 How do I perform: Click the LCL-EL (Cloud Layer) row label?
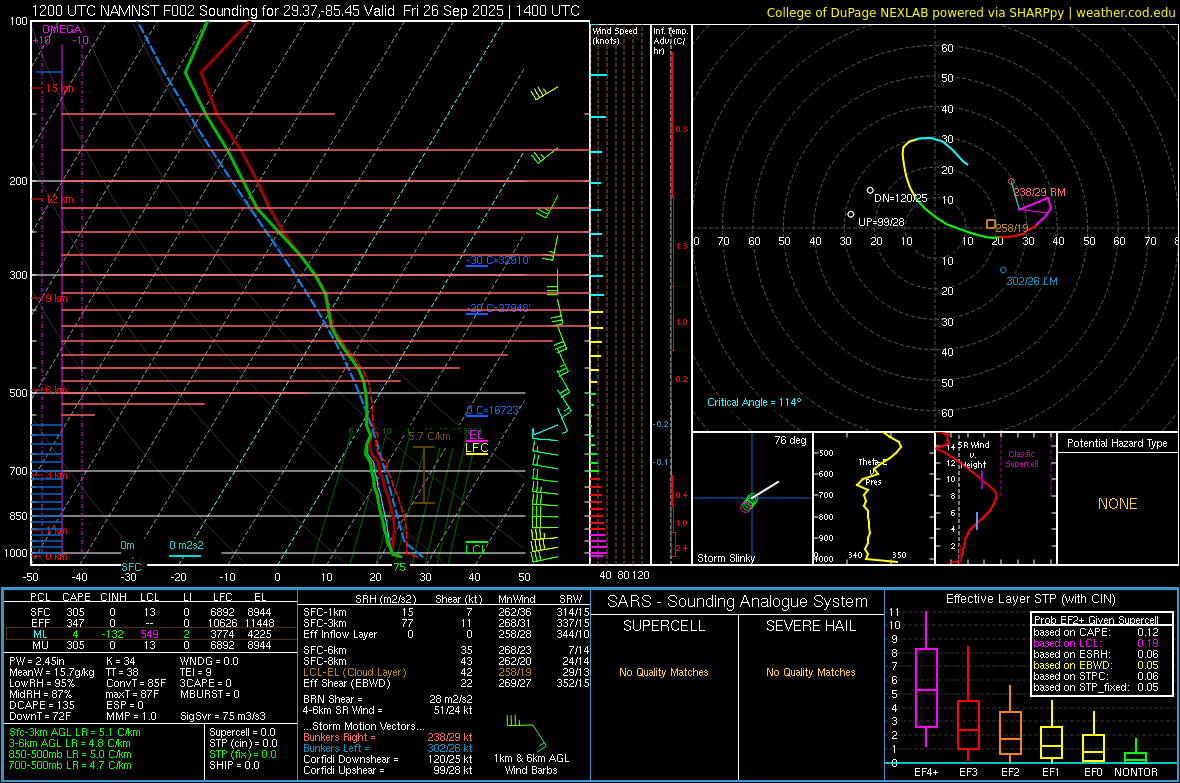coord(354,672)
